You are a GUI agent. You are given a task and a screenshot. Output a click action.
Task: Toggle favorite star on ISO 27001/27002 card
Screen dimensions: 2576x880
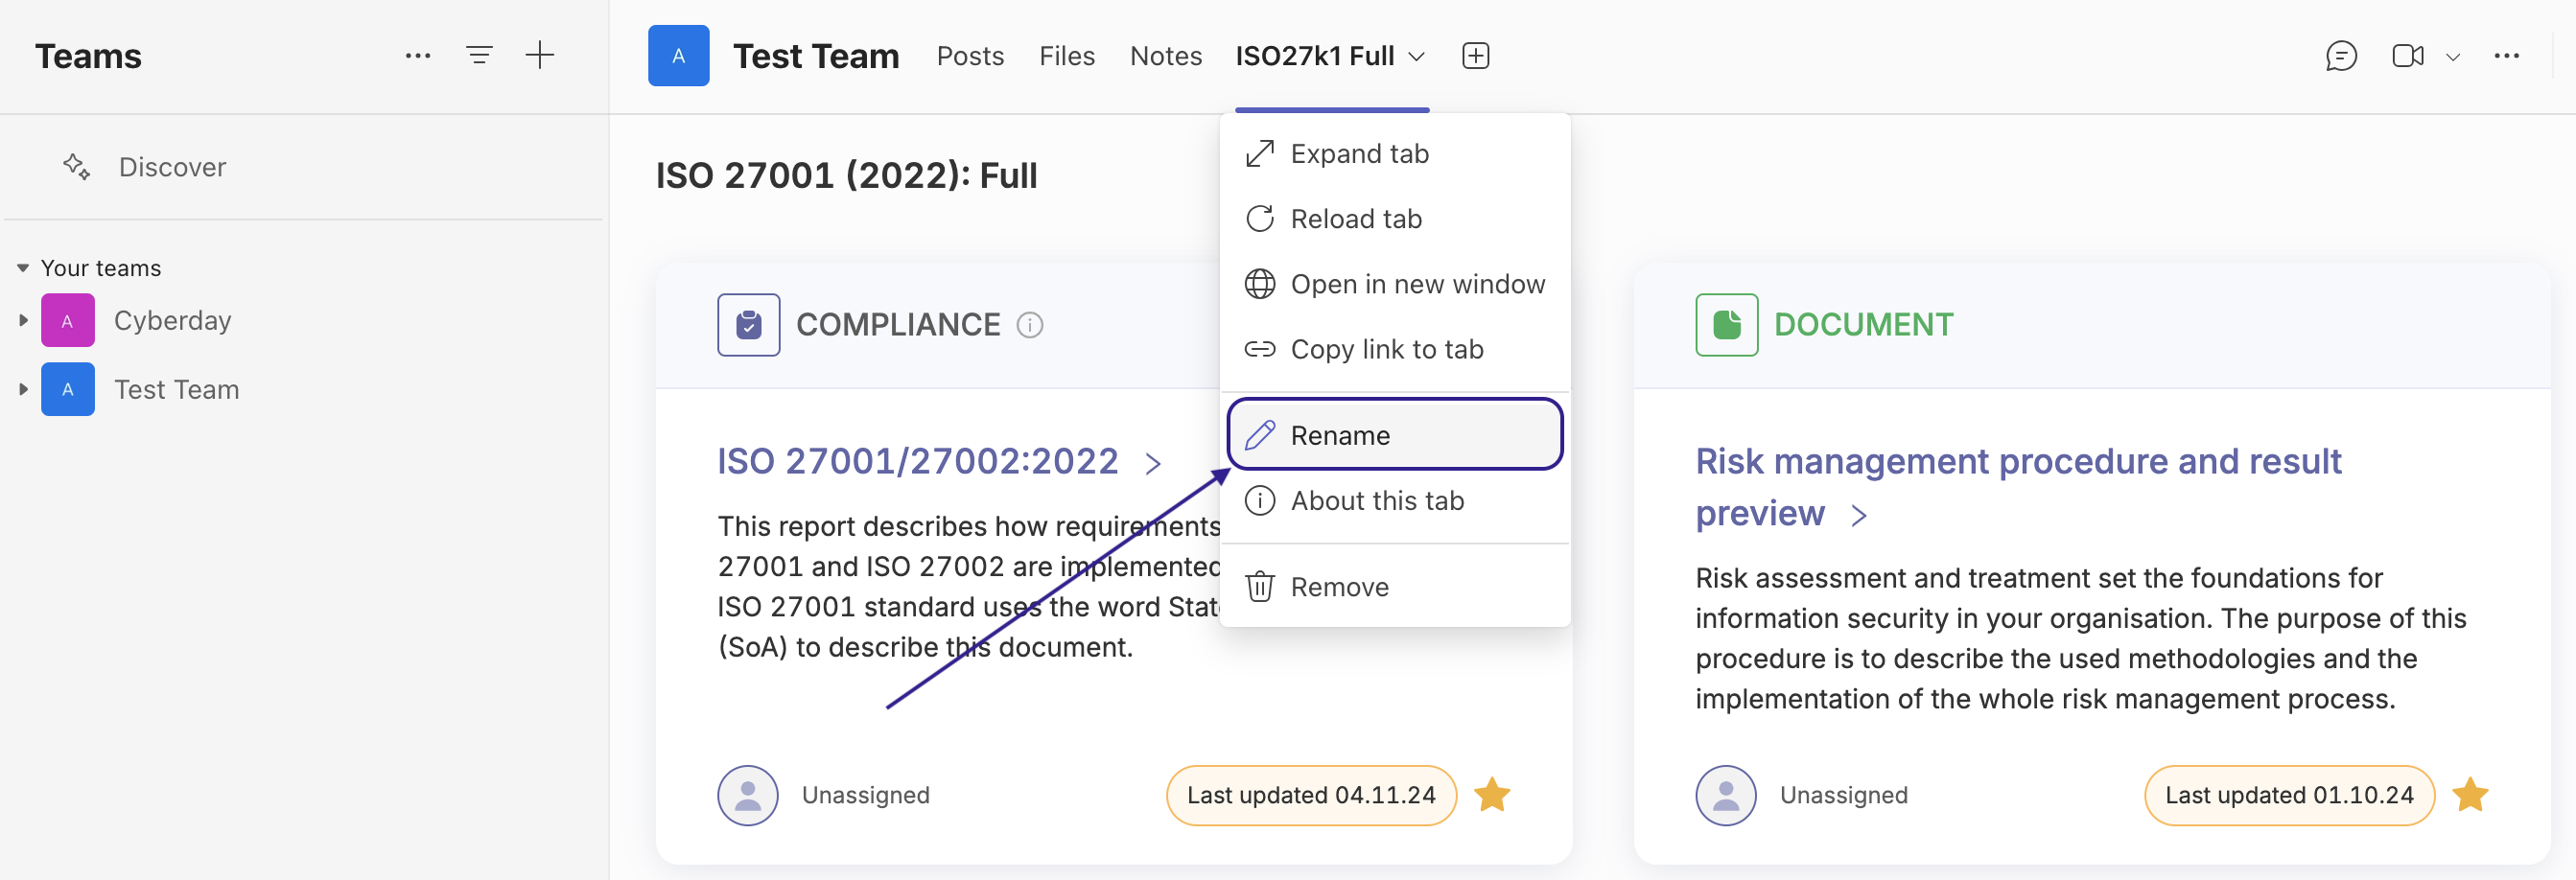[1491, 795]
